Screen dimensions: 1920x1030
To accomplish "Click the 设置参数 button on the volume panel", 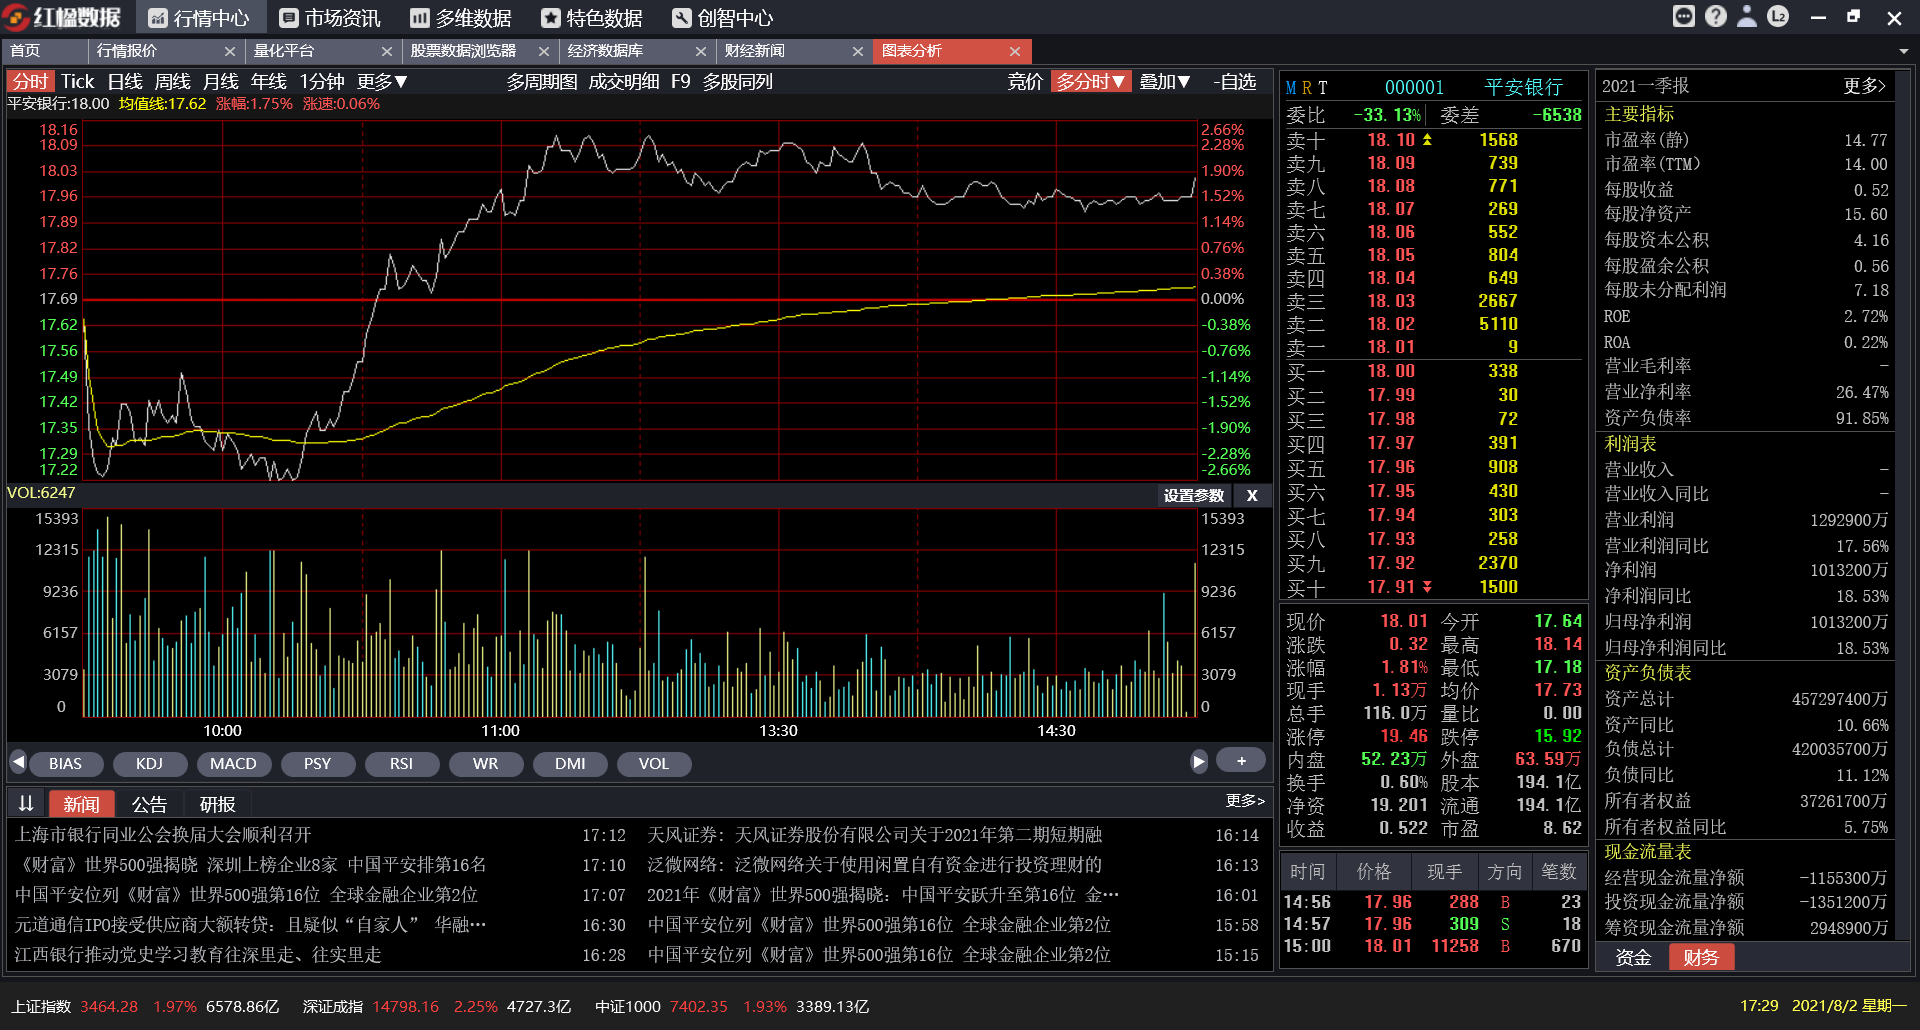I will point(1193,495).
